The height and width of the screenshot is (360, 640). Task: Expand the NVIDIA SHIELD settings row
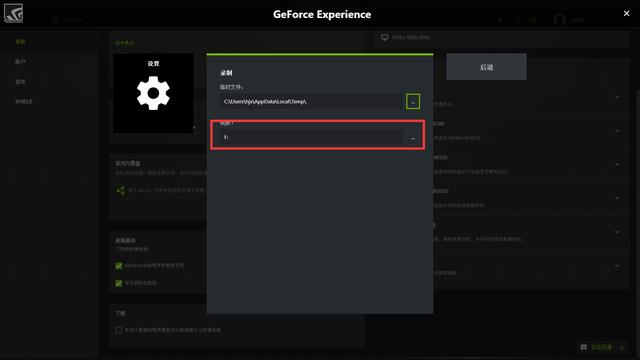coord(617,131)
